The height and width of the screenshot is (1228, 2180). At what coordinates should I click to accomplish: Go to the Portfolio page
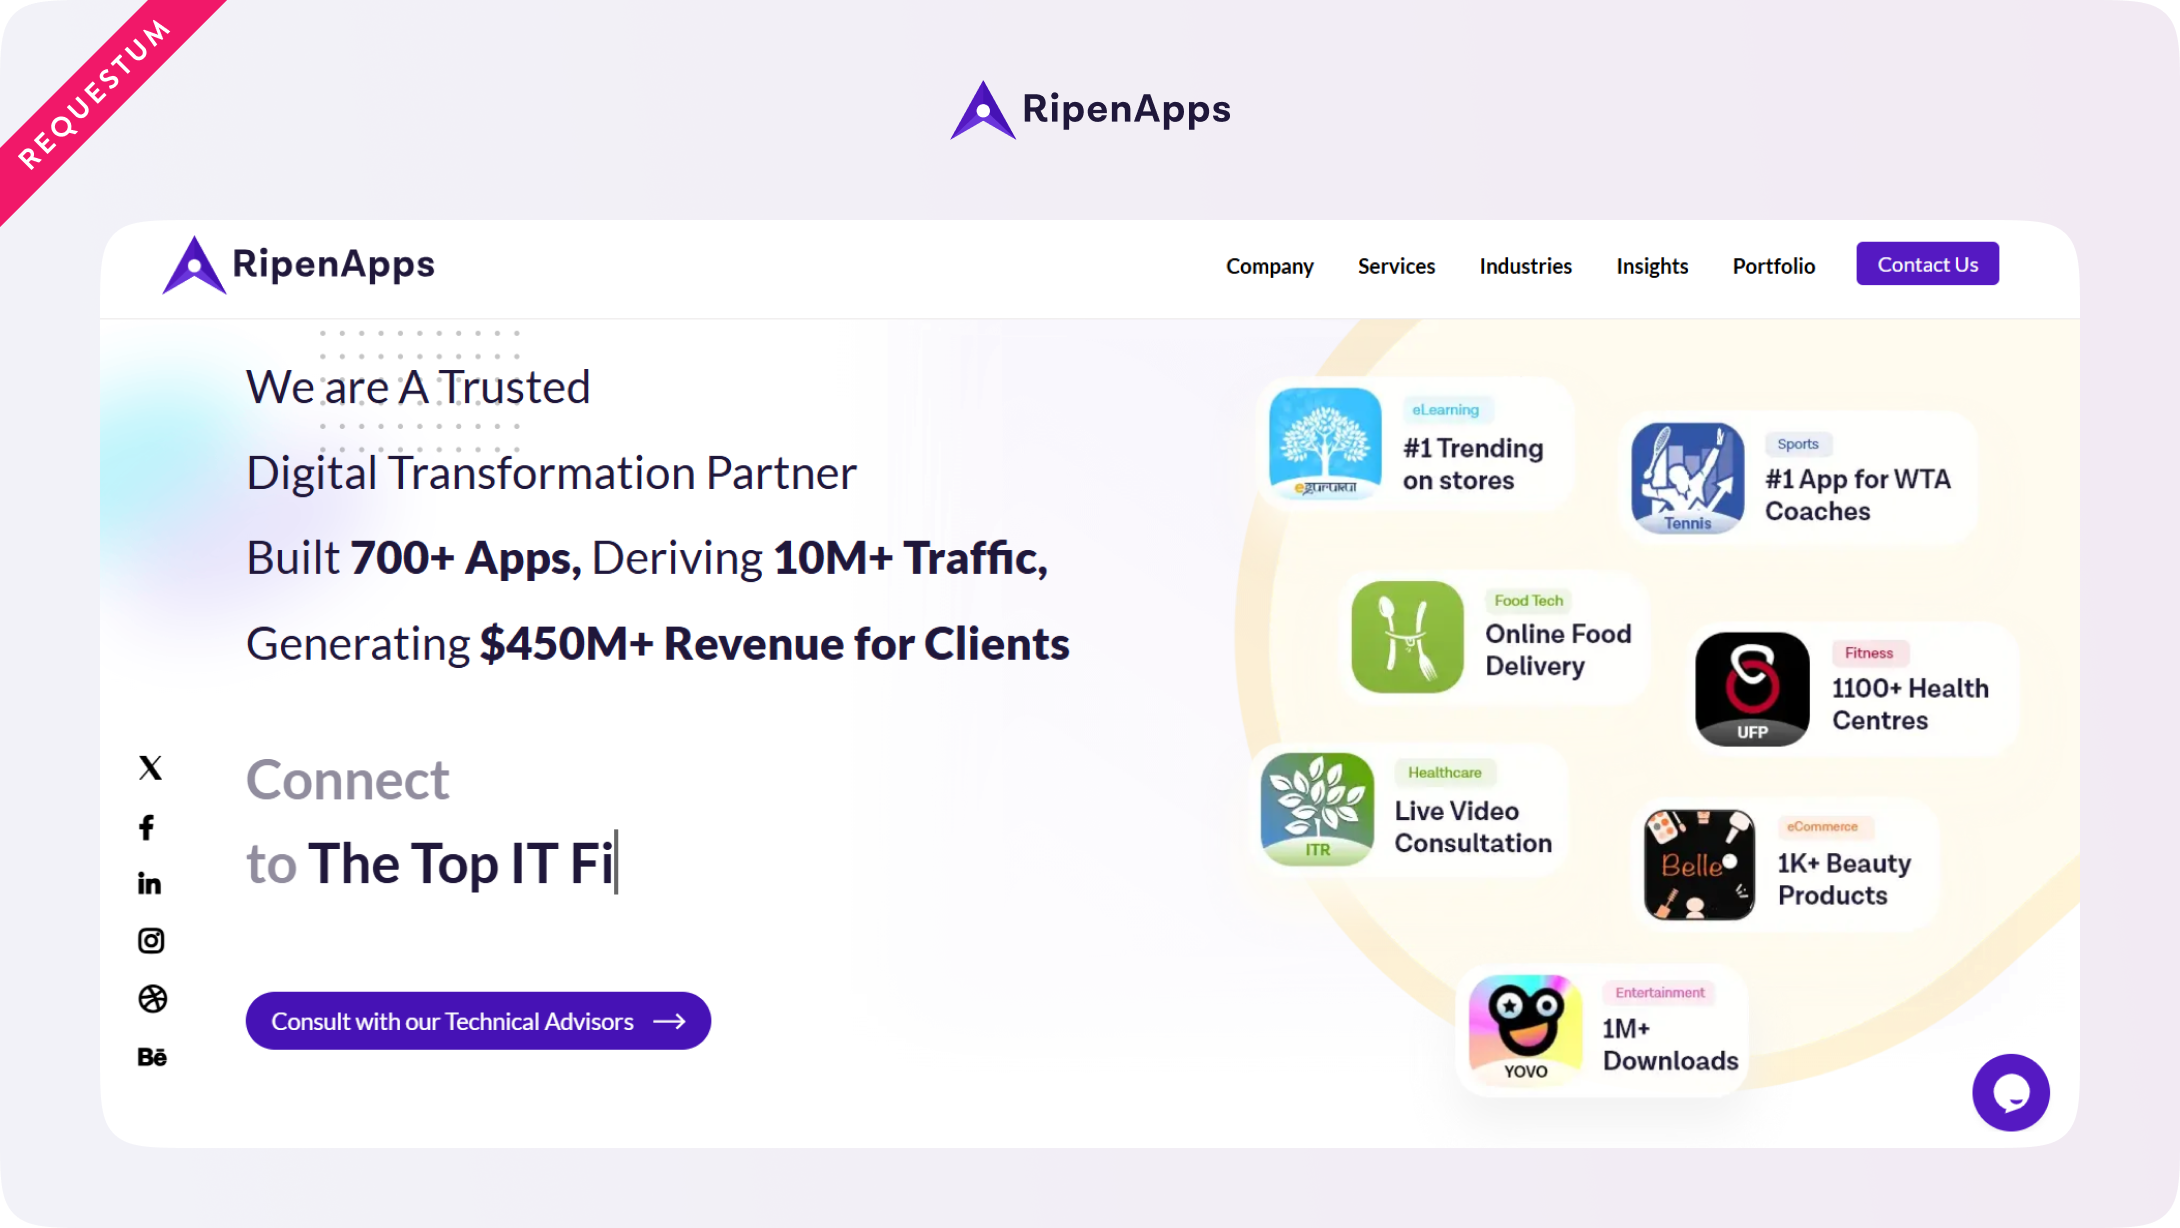(x=1773, y=266)
